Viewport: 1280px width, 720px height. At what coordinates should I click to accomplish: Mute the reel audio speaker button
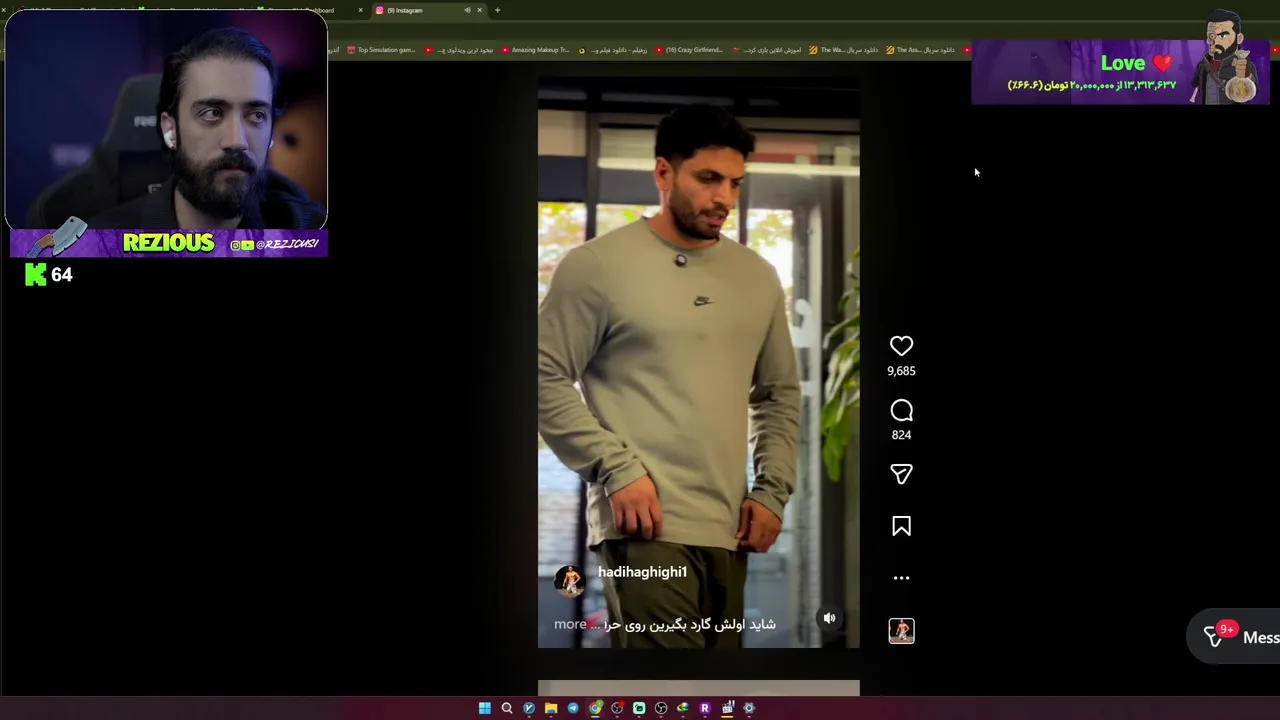(829, 618)
